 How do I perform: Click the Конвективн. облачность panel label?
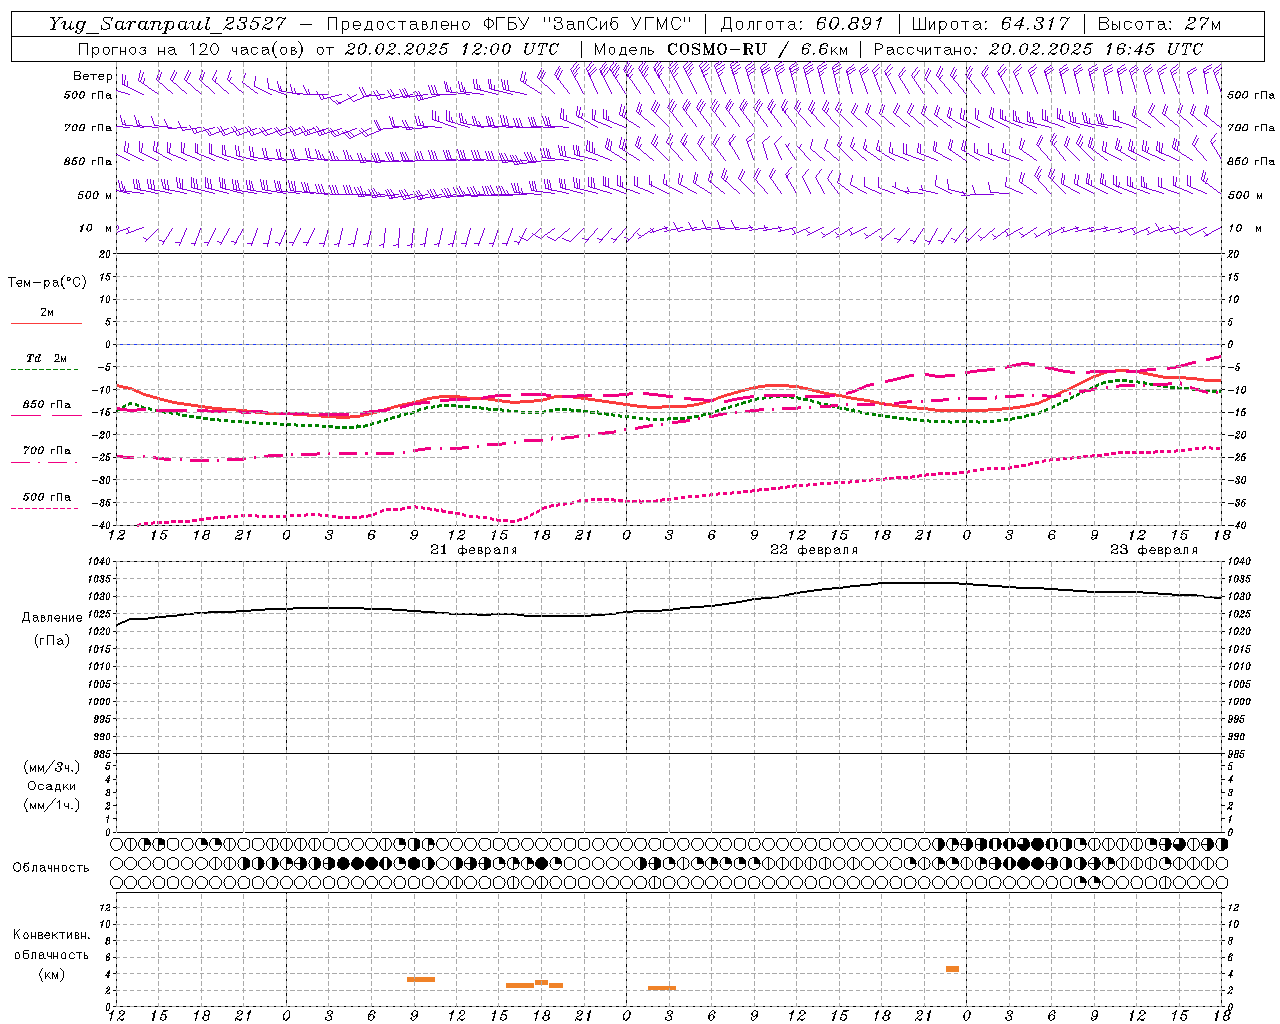(x=51, y=945)
